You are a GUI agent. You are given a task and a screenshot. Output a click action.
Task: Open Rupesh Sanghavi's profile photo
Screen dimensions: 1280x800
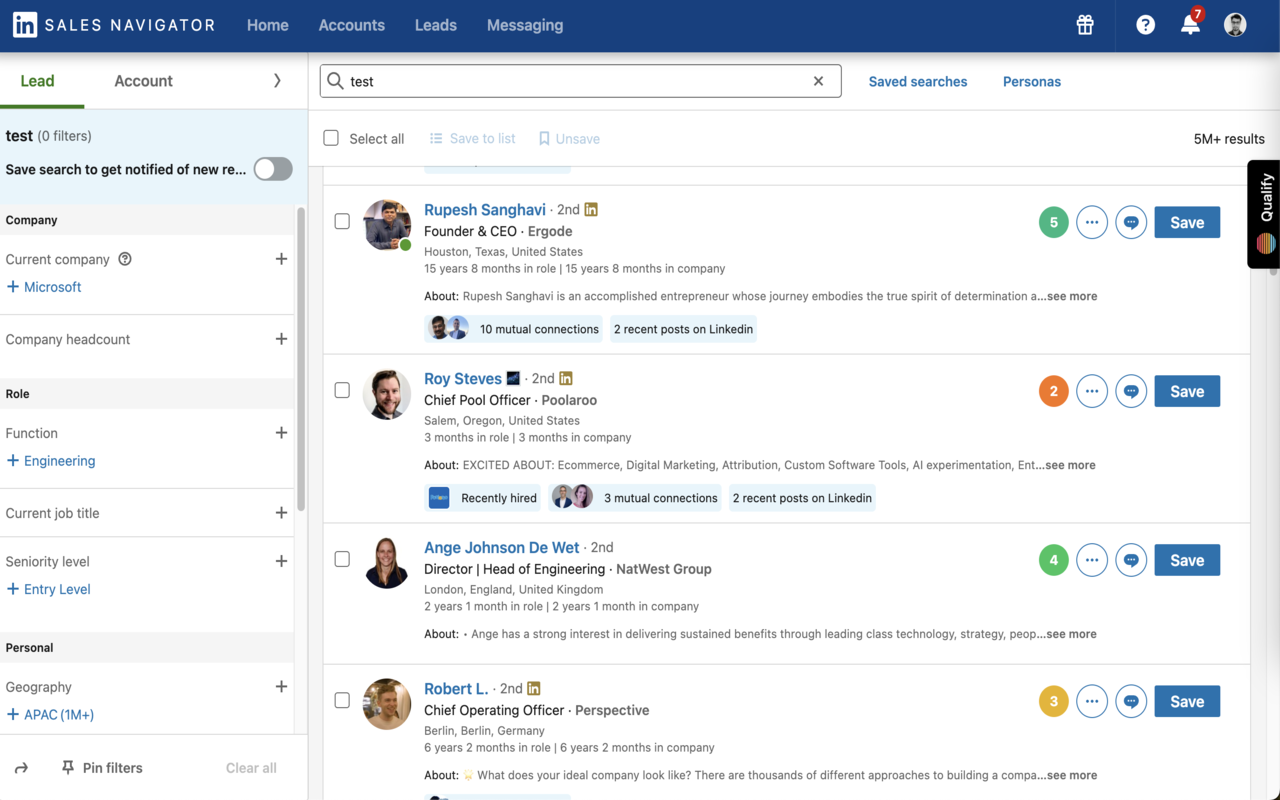point(387,224)
